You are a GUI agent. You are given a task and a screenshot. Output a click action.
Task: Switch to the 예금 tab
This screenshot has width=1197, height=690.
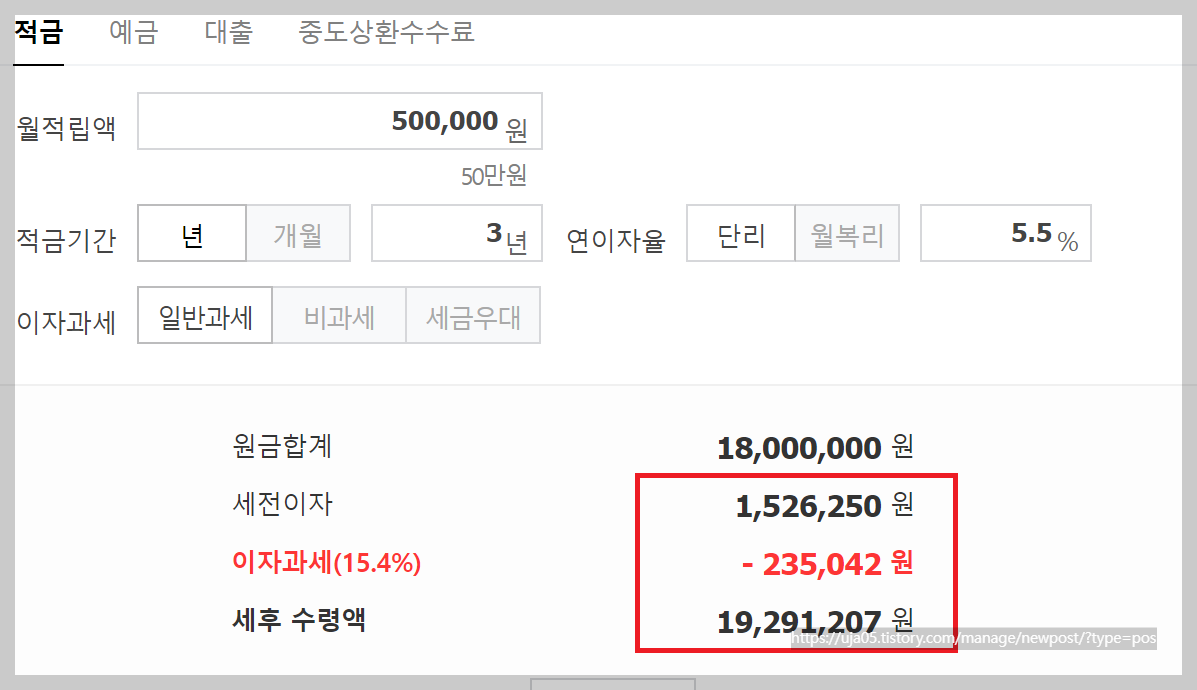pos(133,33)
